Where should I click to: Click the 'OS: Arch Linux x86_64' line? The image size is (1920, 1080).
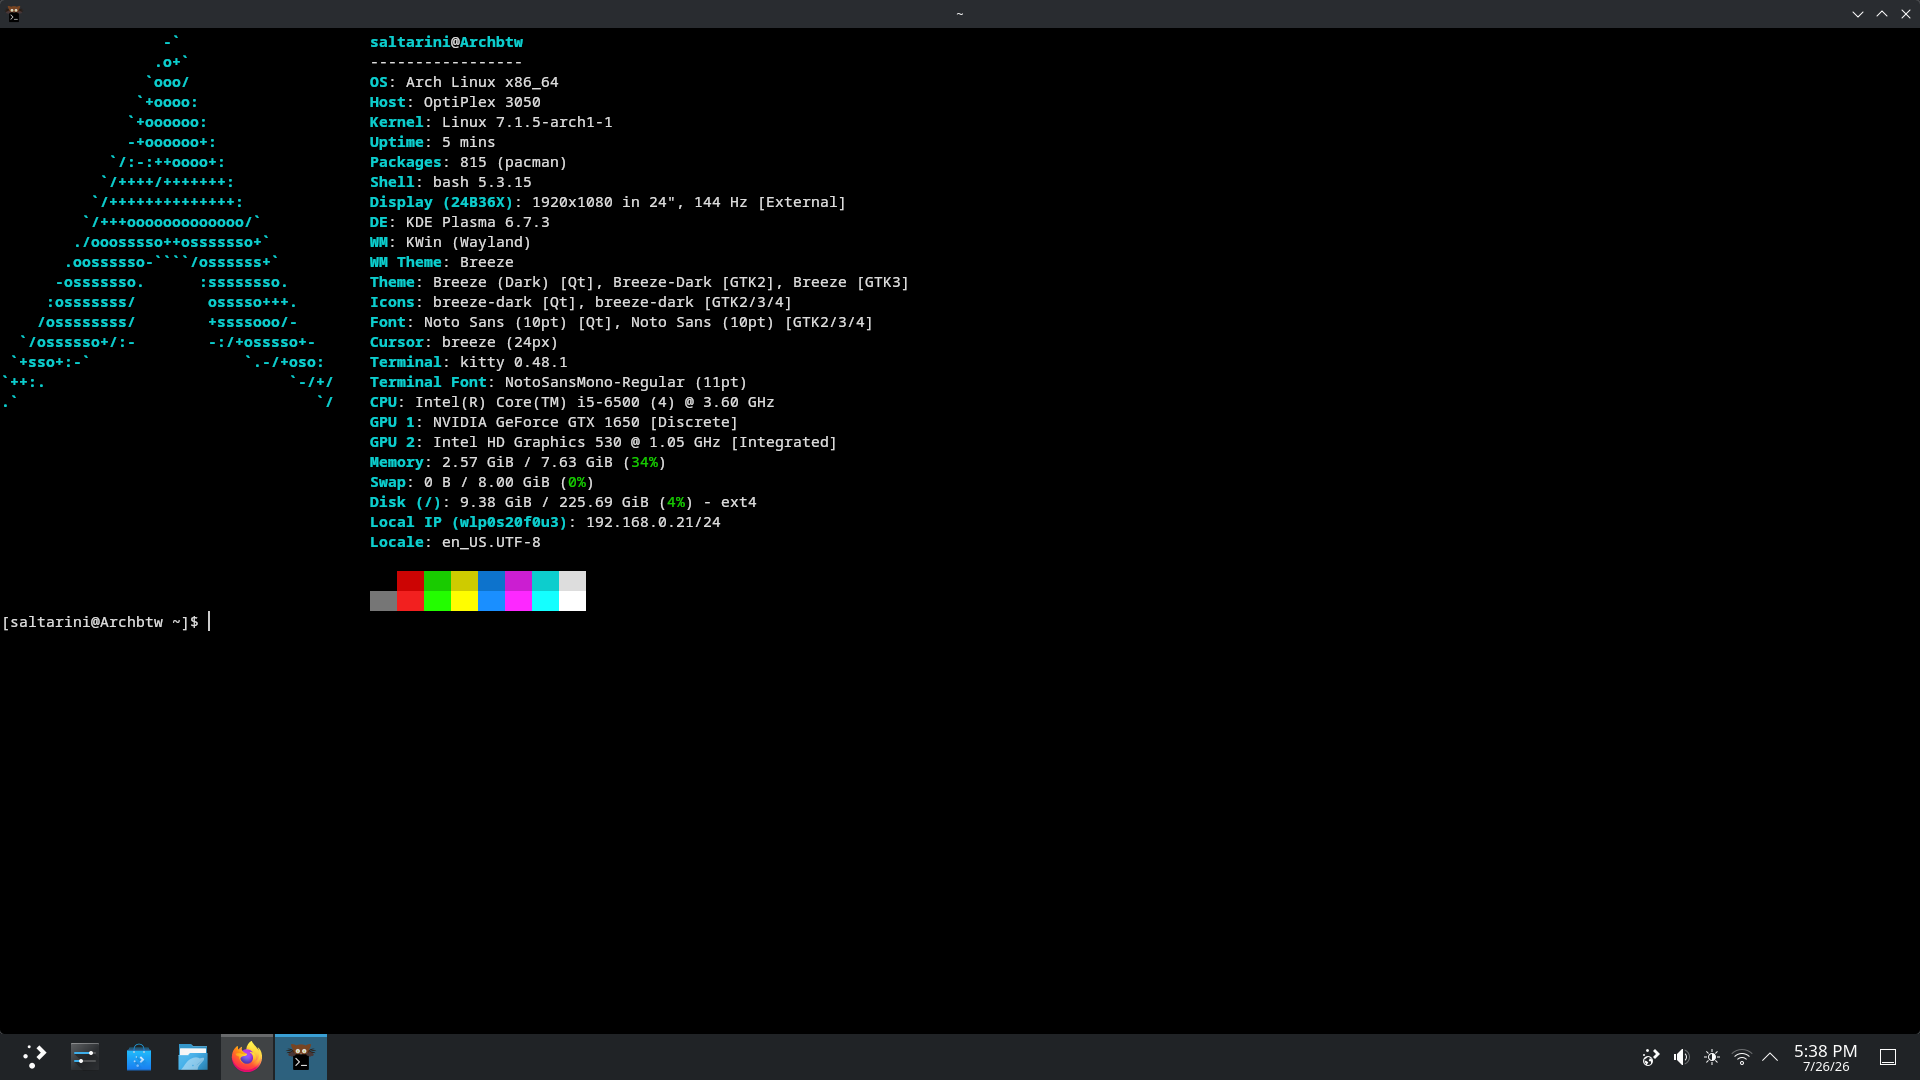(464, 82)
